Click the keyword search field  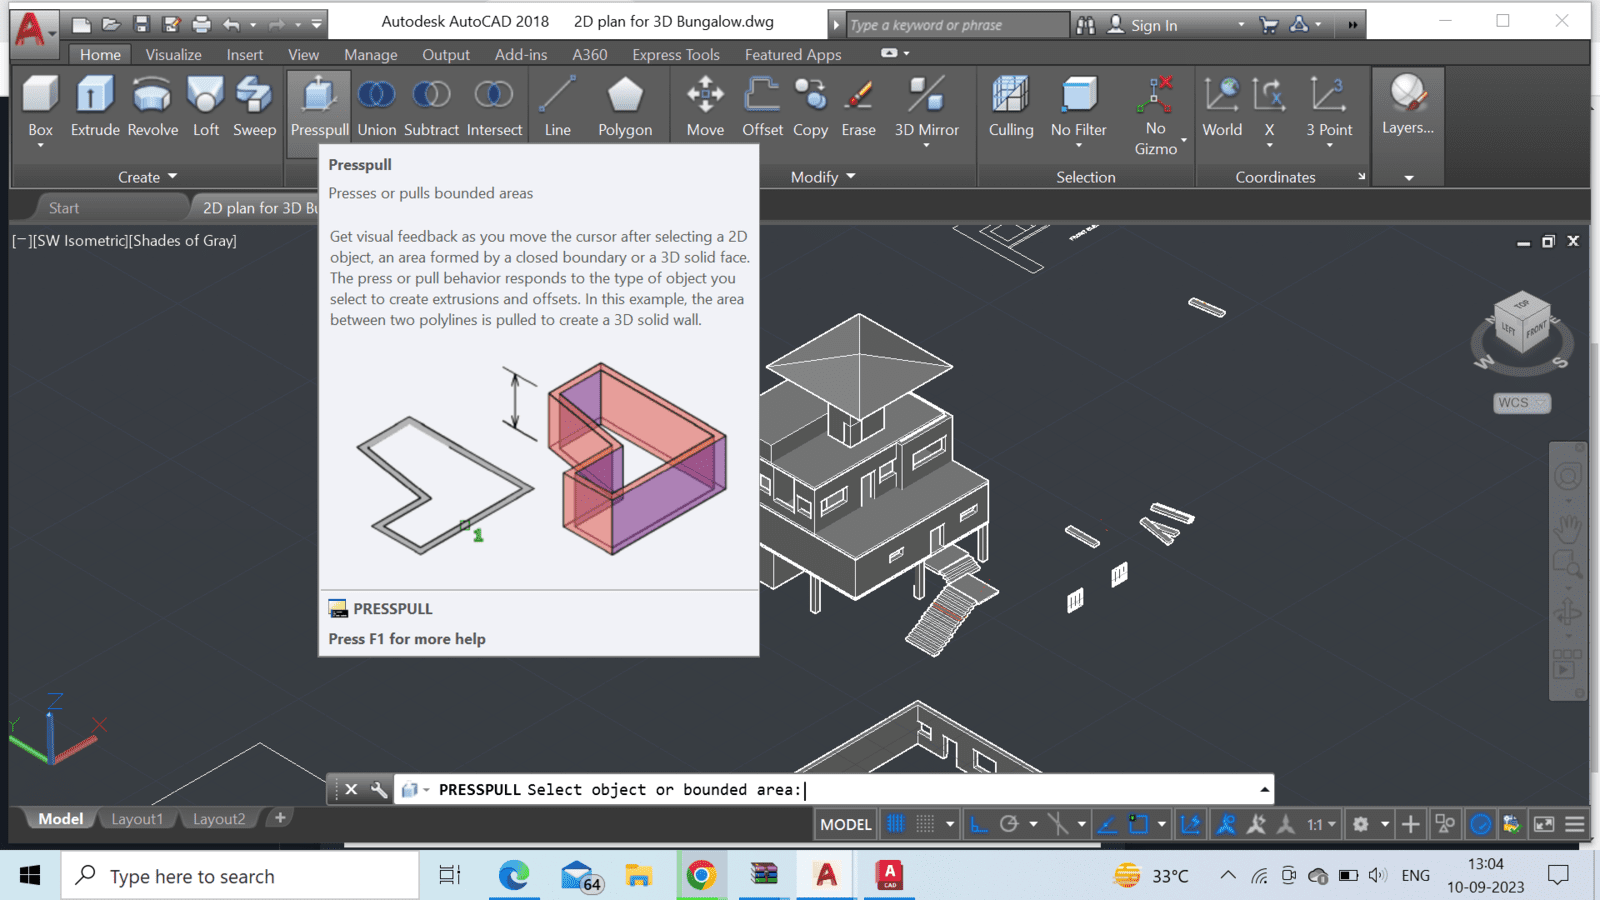tap(956, 25)
